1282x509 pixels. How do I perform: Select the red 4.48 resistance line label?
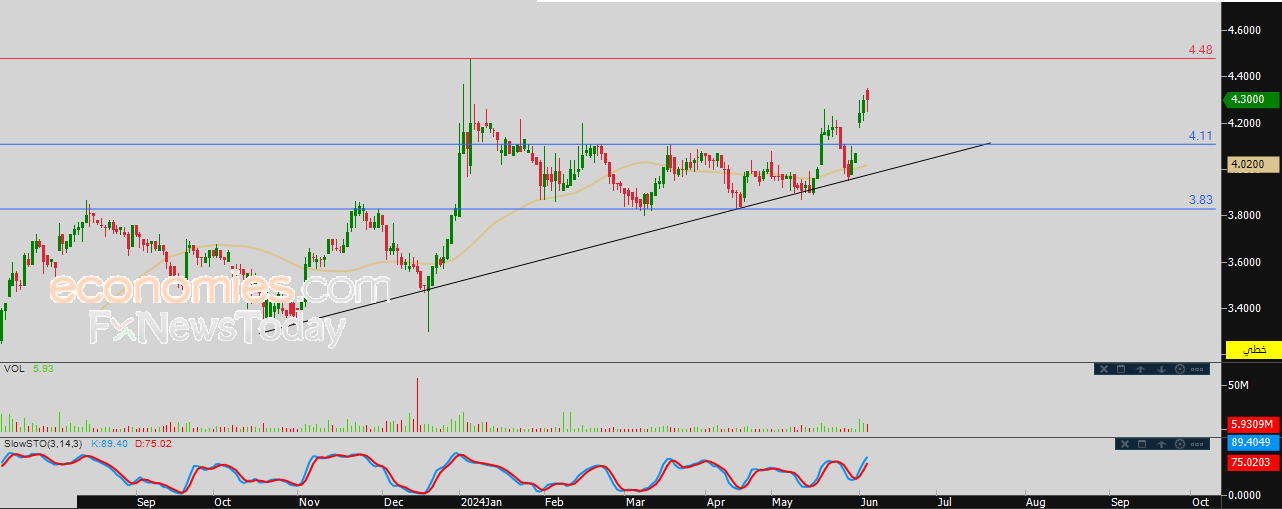[x=1200, y=50]
